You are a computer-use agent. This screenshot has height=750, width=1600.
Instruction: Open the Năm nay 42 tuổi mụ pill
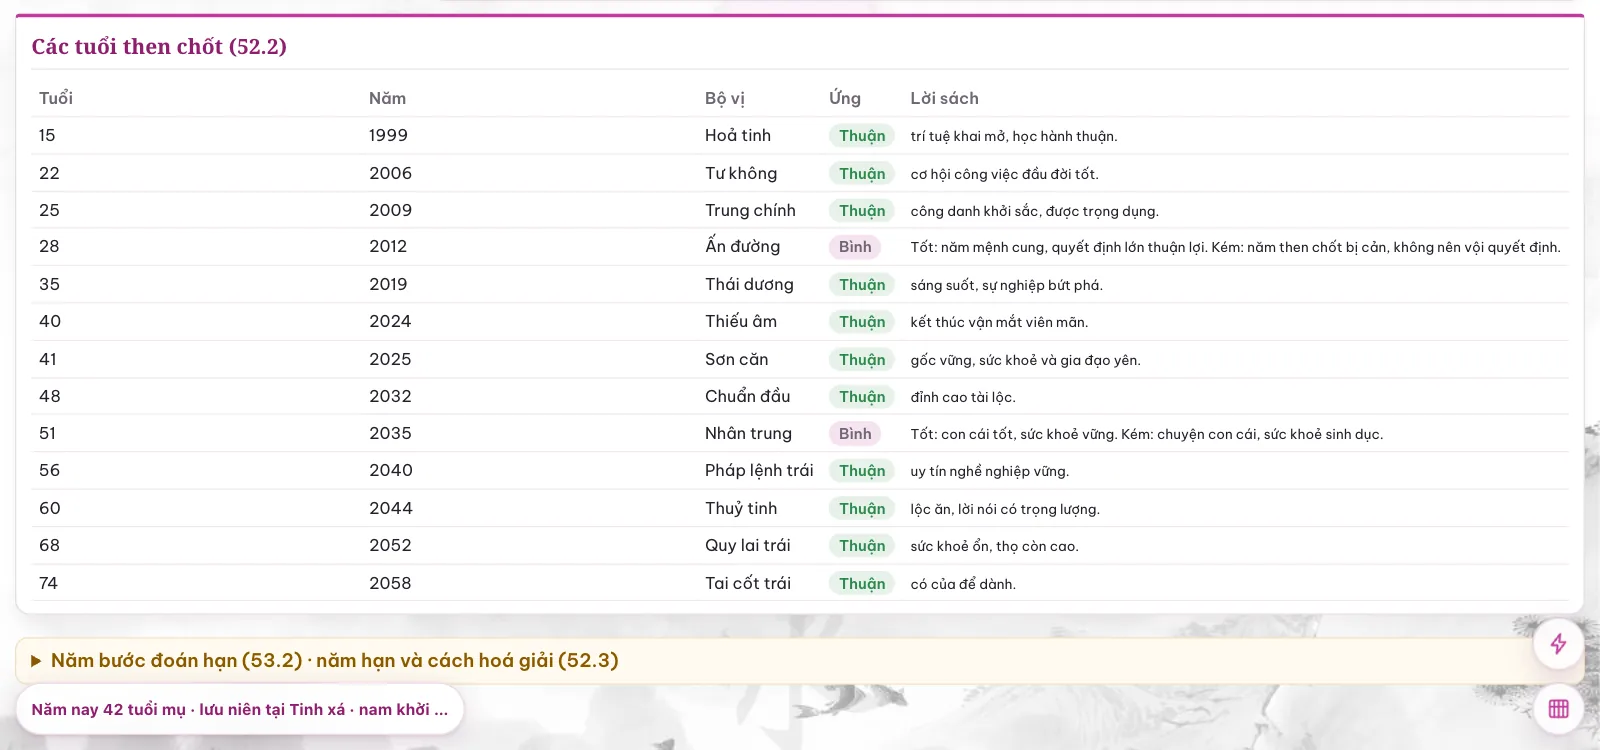coord(240,709)
